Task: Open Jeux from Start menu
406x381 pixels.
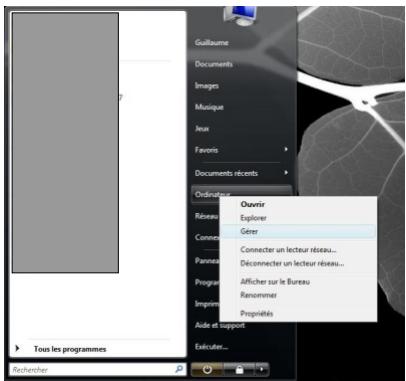Action: click(x=202, y=129)
